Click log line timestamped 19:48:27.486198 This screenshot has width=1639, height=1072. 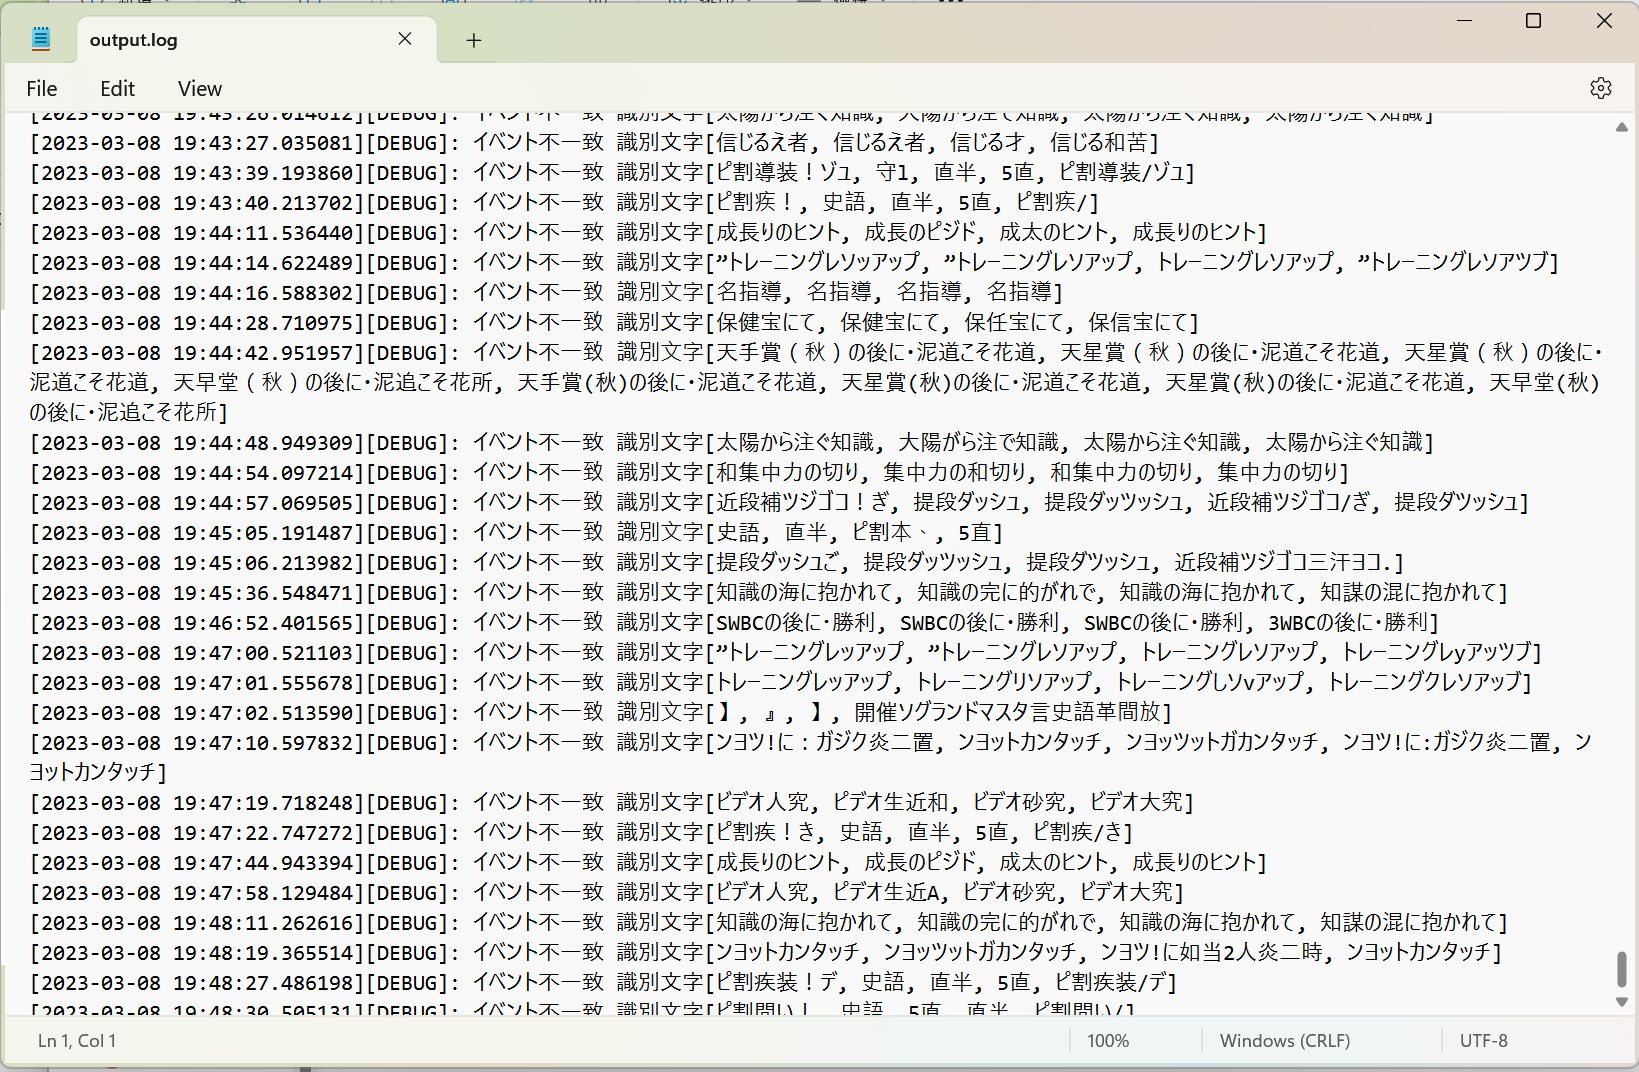tap(603, 982)
